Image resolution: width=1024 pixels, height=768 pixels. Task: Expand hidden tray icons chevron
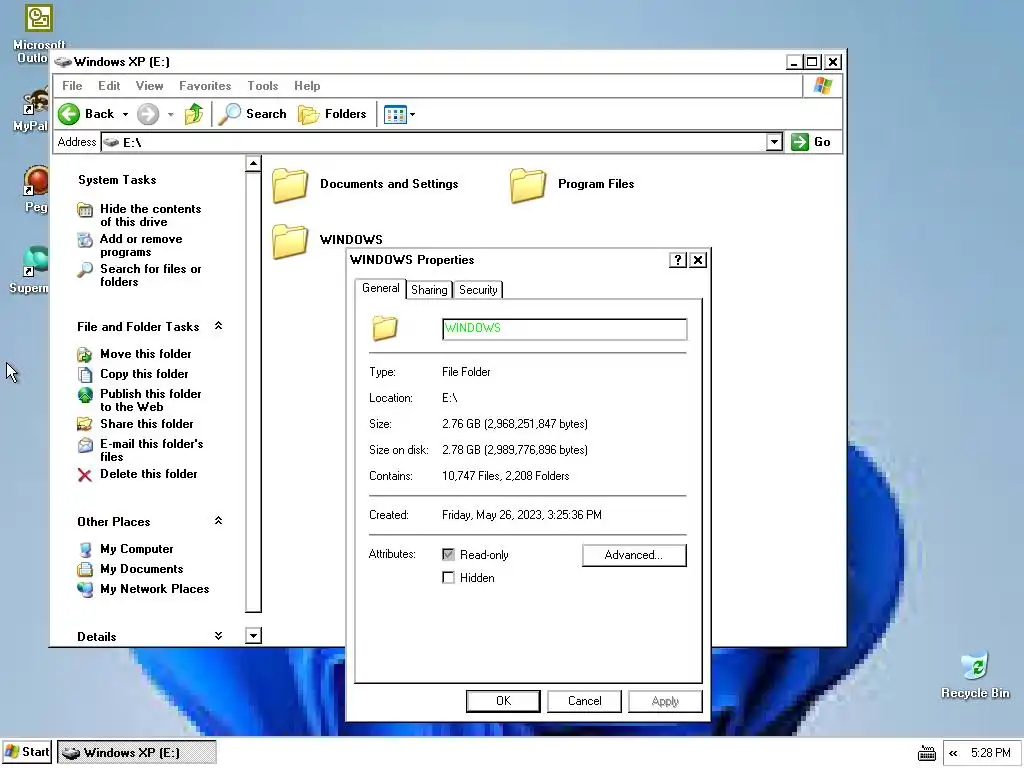(x=953, y=754)
